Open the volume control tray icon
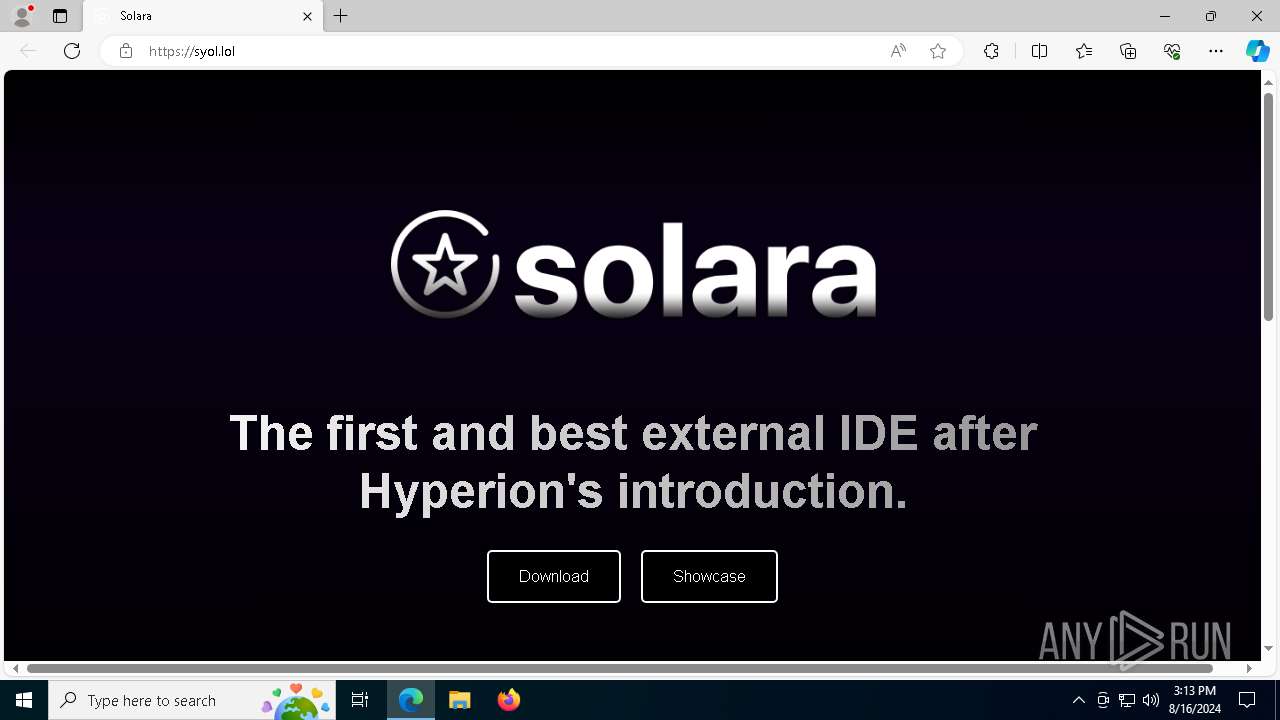Image resolution: width=1280 pixels, height=720 pixels. tap(1151, 700)
